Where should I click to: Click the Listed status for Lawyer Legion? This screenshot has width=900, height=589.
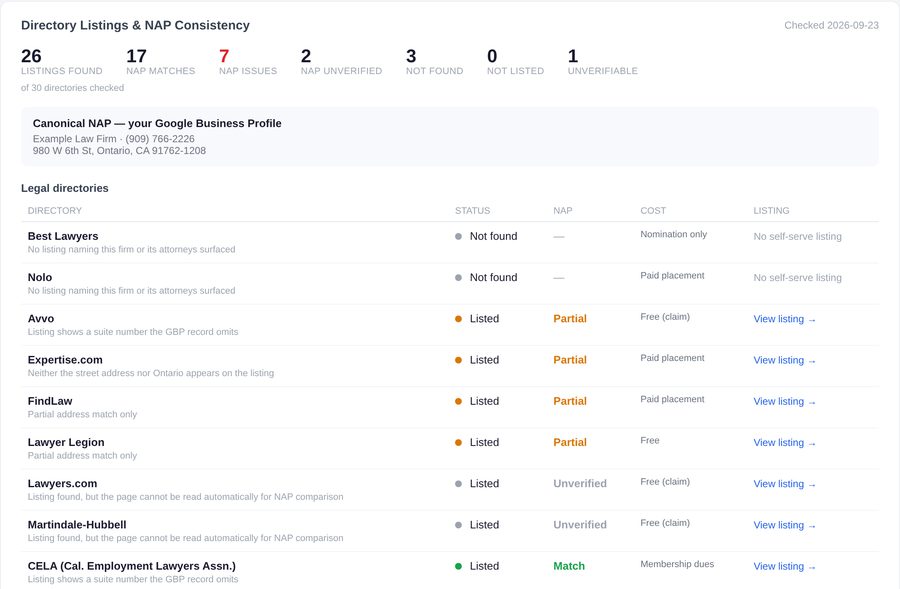477,442
